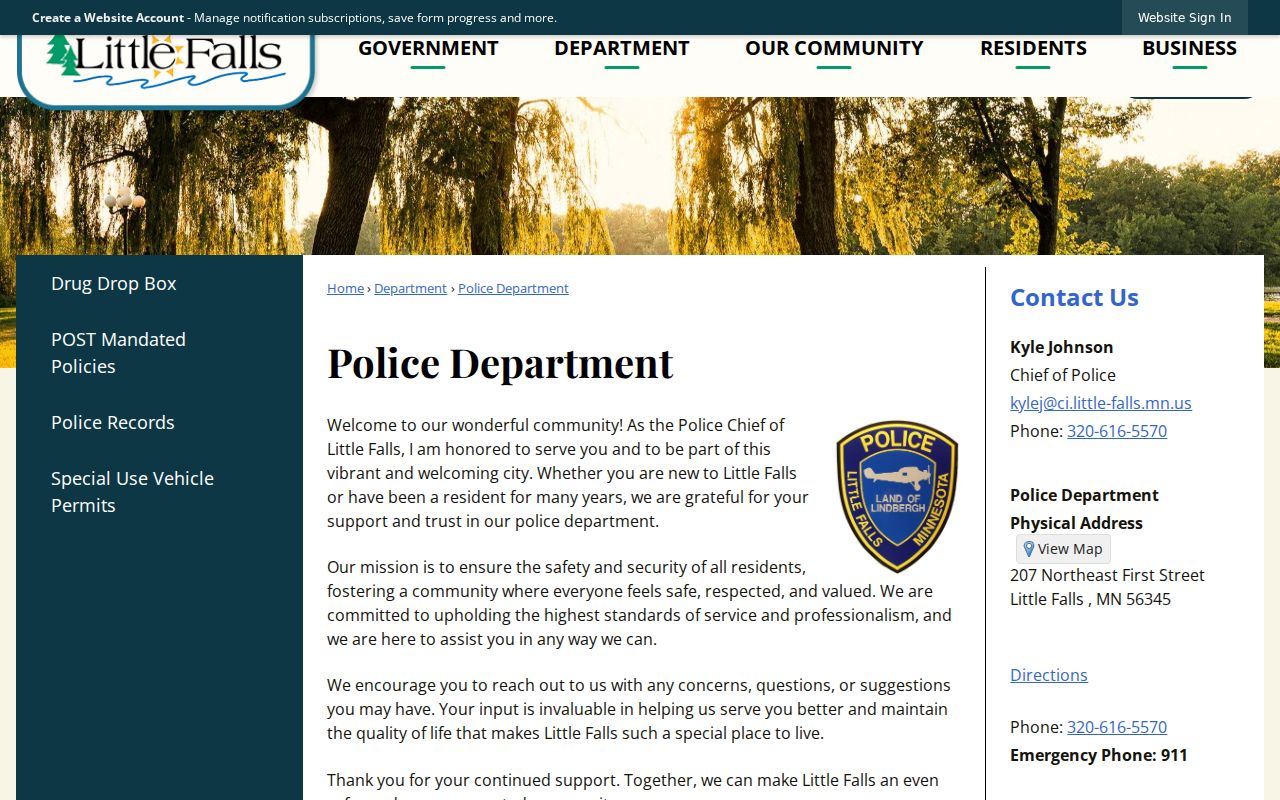Open the Business menu
This screenshot has width=1280, height=800.
pos(1189,48)
